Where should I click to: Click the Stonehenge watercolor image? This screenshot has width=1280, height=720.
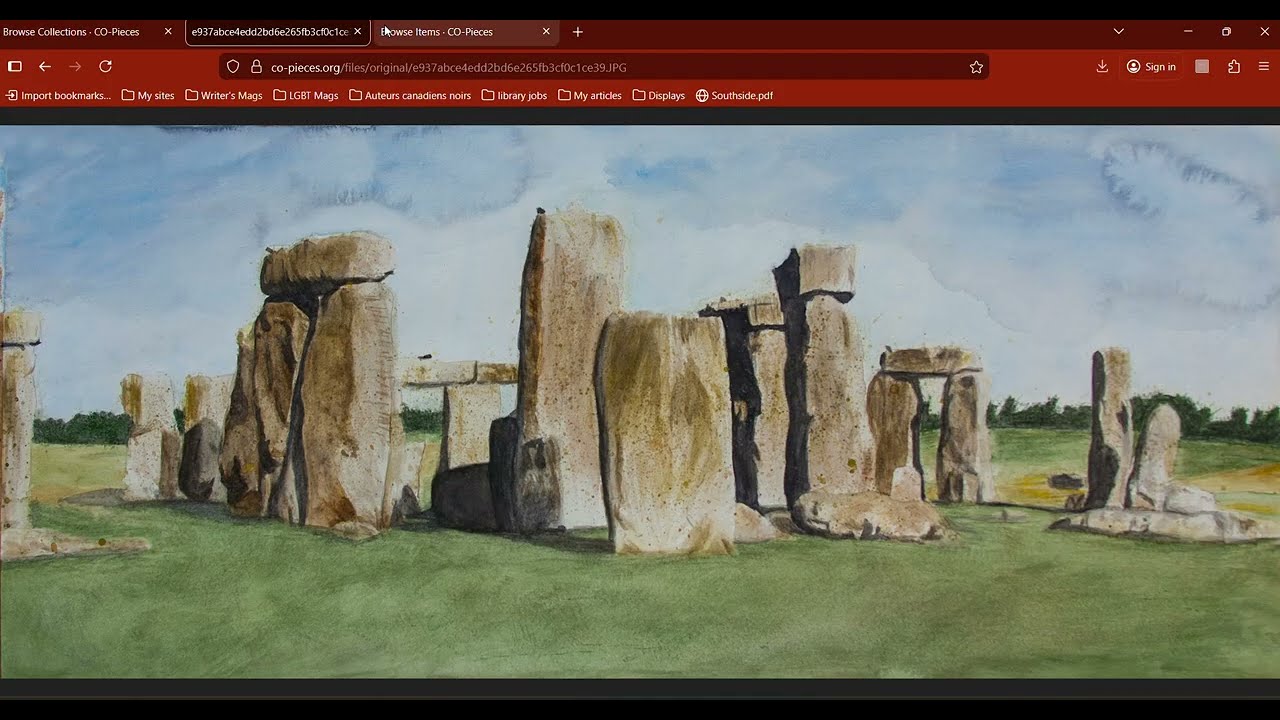(x=640, y=401)
